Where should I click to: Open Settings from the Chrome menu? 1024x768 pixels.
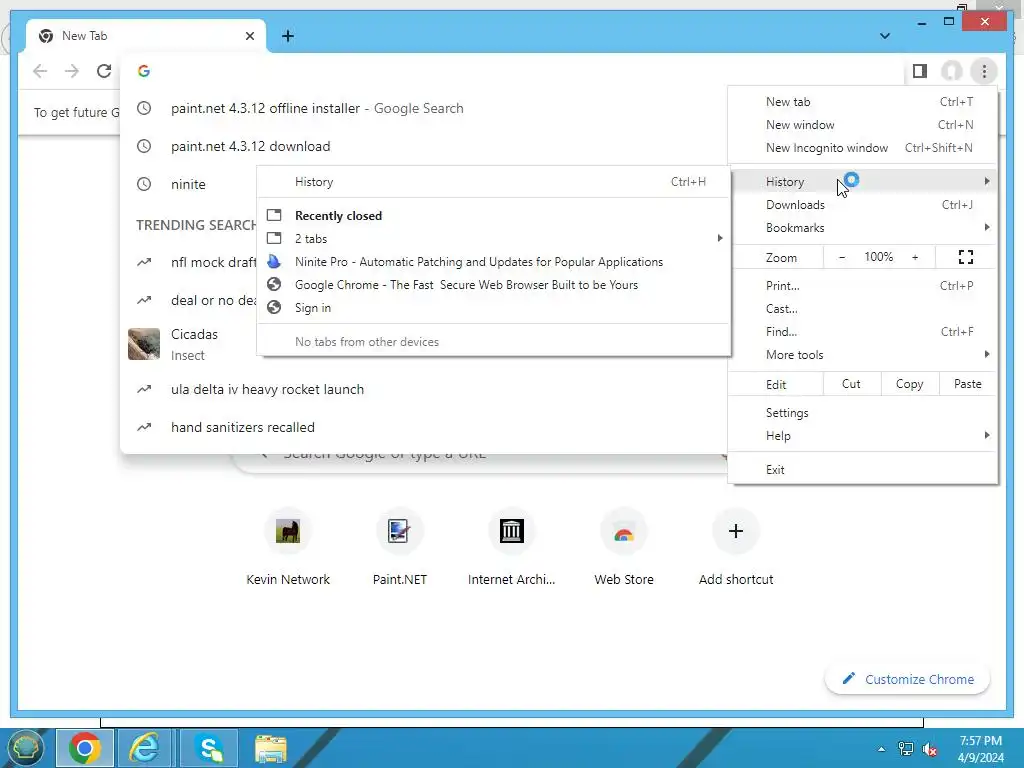[863, 413]
